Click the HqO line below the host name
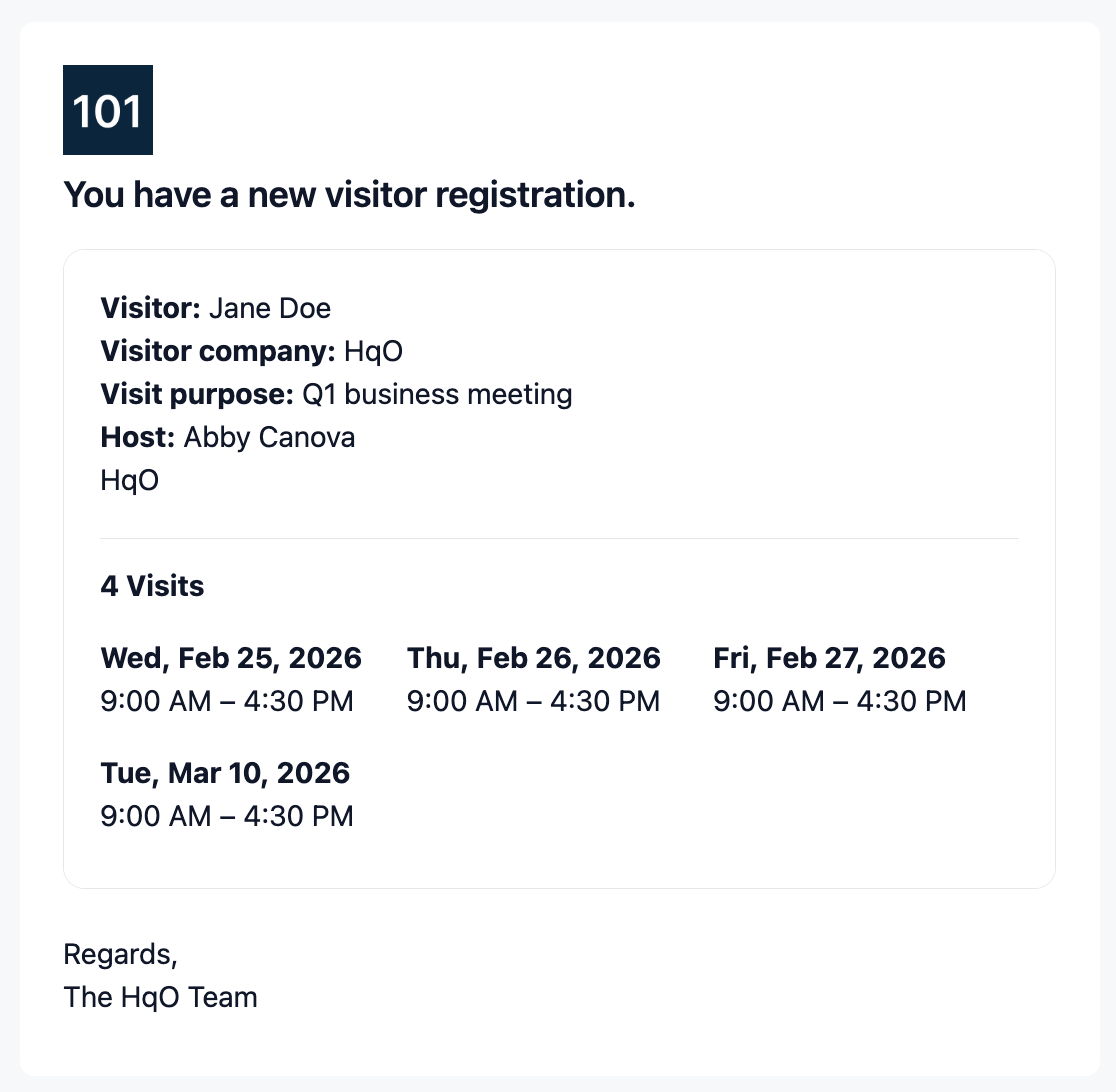 (x=130, y=480)
